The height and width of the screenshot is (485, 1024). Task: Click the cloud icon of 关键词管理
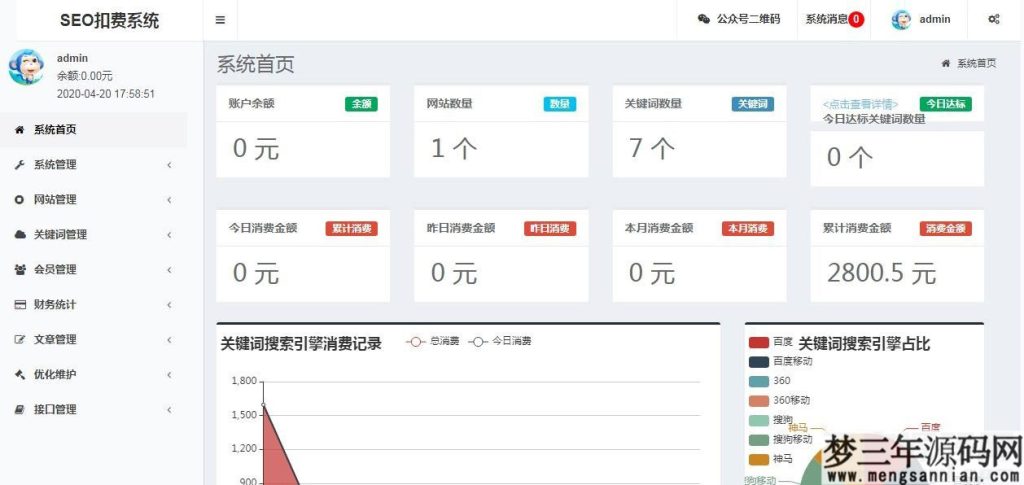(20, 235)
